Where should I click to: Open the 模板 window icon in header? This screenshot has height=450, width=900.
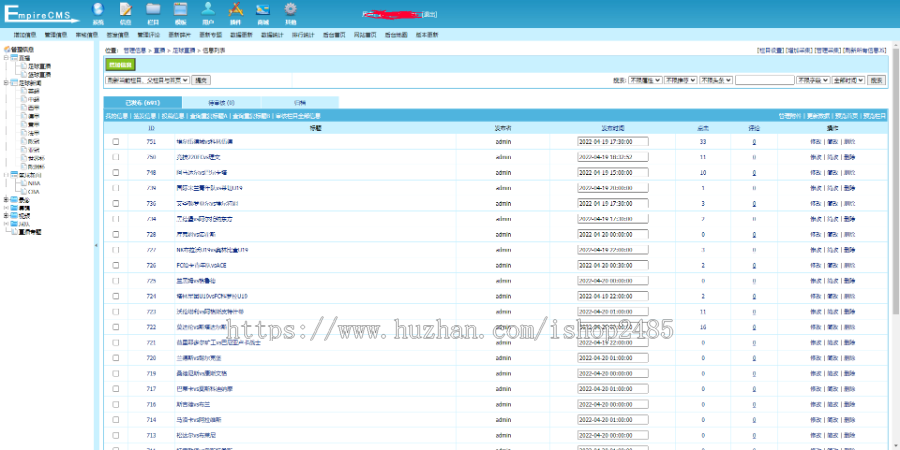[x=180, y=9]
